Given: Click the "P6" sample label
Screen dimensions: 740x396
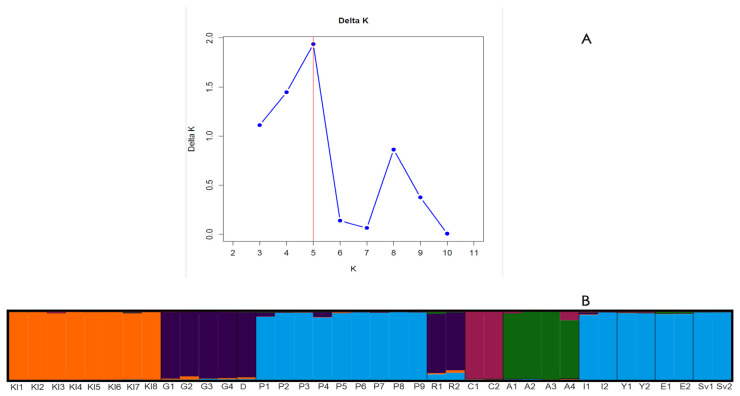Looking at the screenshot, I should 361,387.
